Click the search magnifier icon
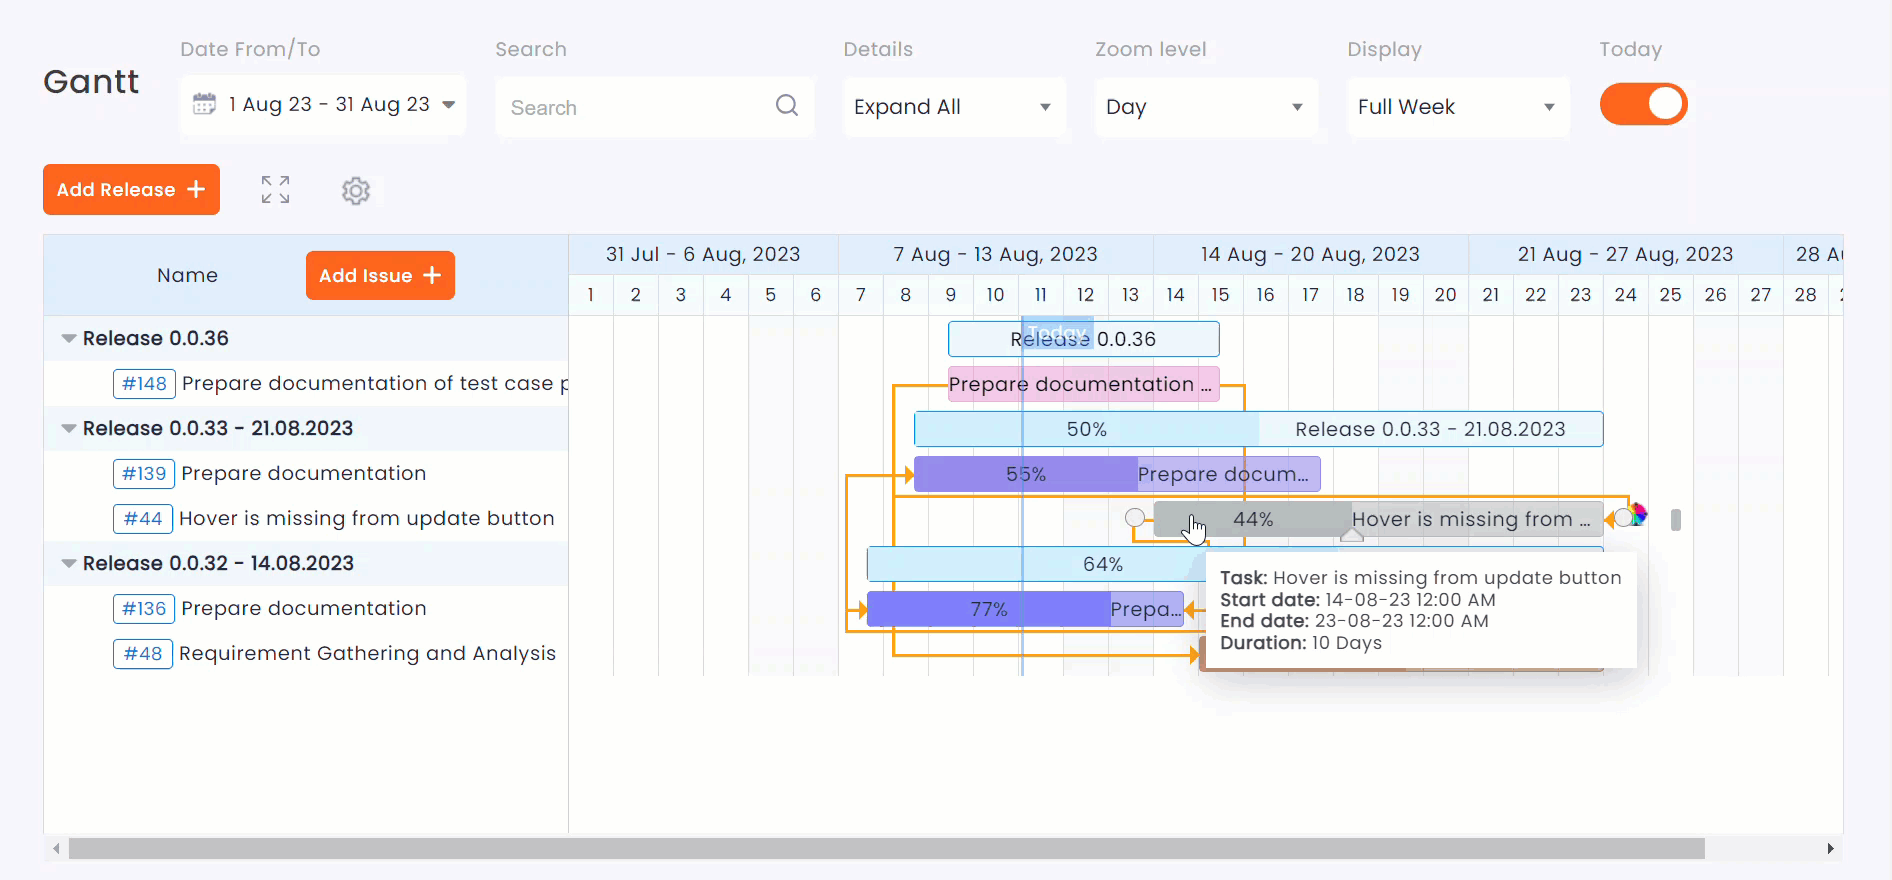This screenshot has width=1892, height=880. click(x=787, y=106)
